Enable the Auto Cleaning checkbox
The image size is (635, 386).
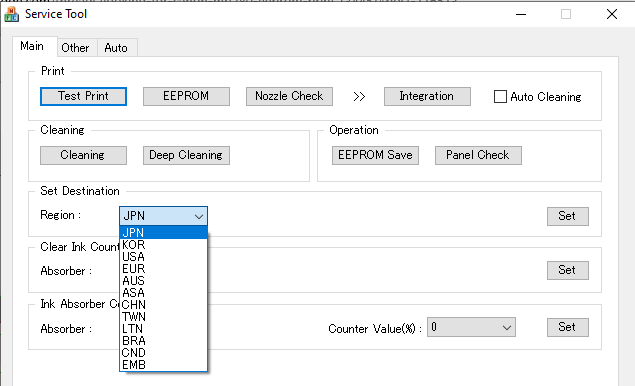(501, 97)
